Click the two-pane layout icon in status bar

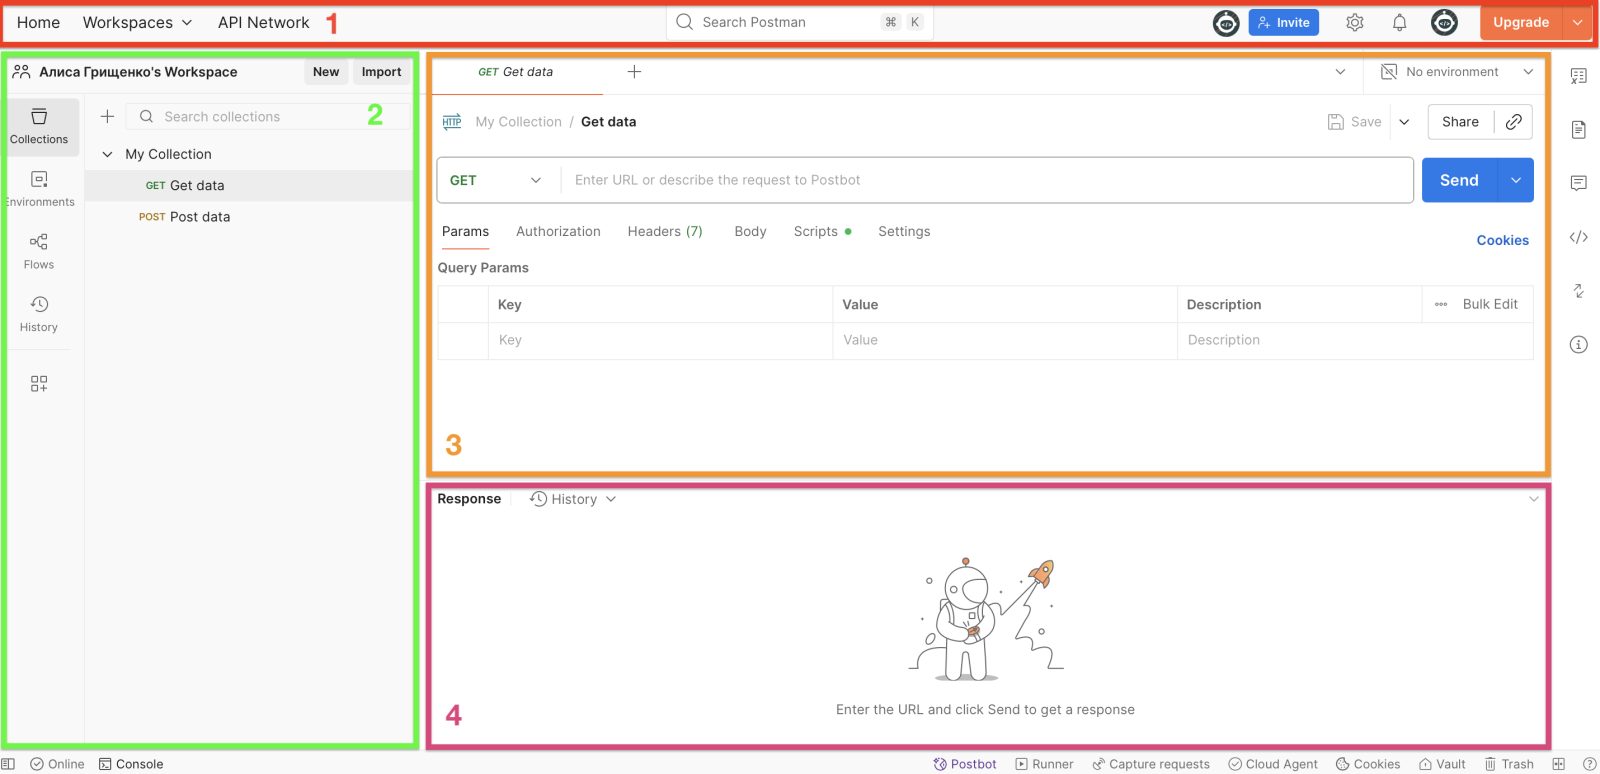tap(1558, 764)
